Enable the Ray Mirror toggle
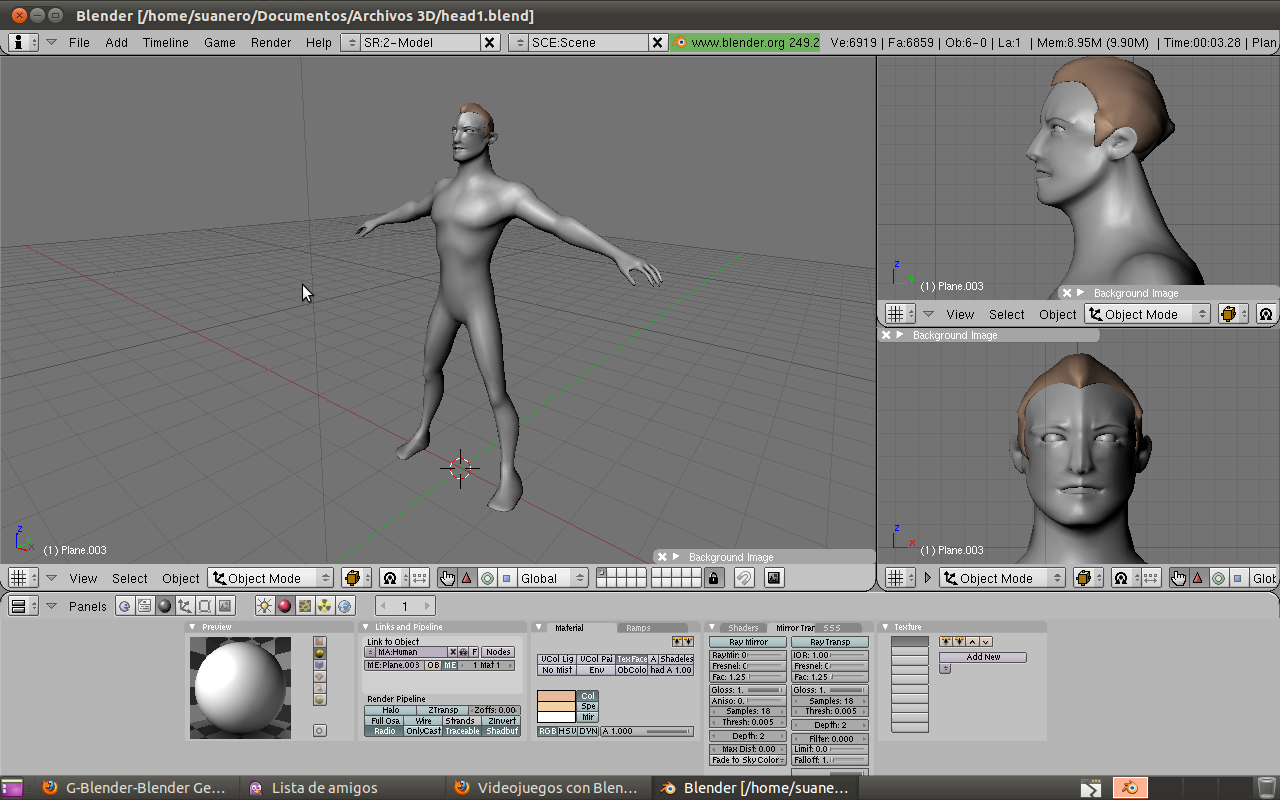1280x800 pixels. (x=747, y=642)
